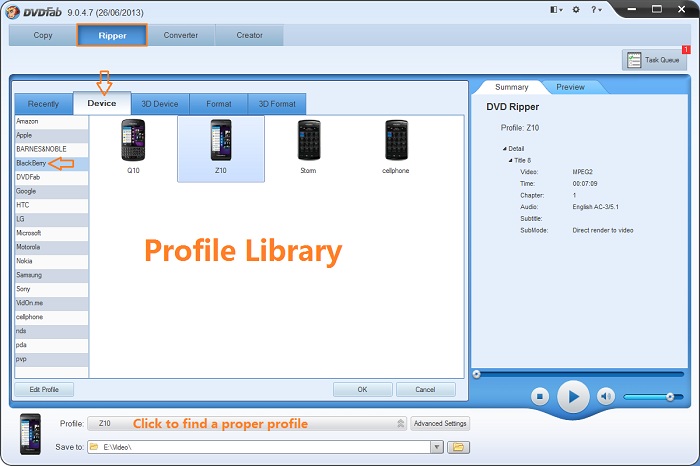The height and width of the screenshot is (466, 700).
Task: Click the Edit Profile button
Action: click(44, 389)
